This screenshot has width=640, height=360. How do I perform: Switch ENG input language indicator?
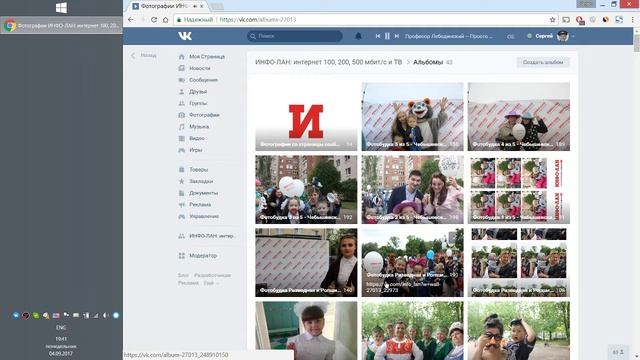tap(61, 327)
